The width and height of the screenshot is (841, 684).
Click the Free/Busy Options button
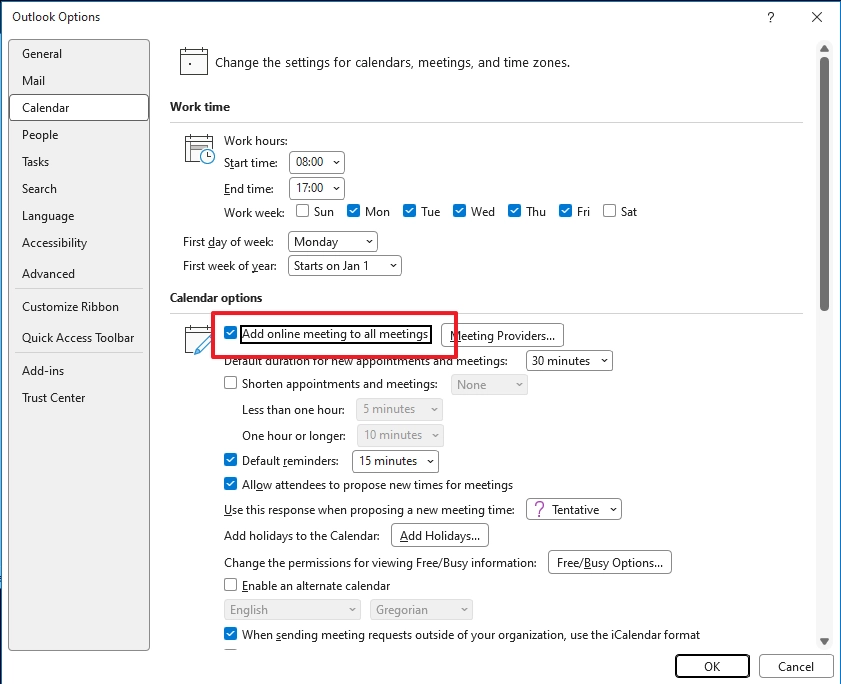click(610, 562)
